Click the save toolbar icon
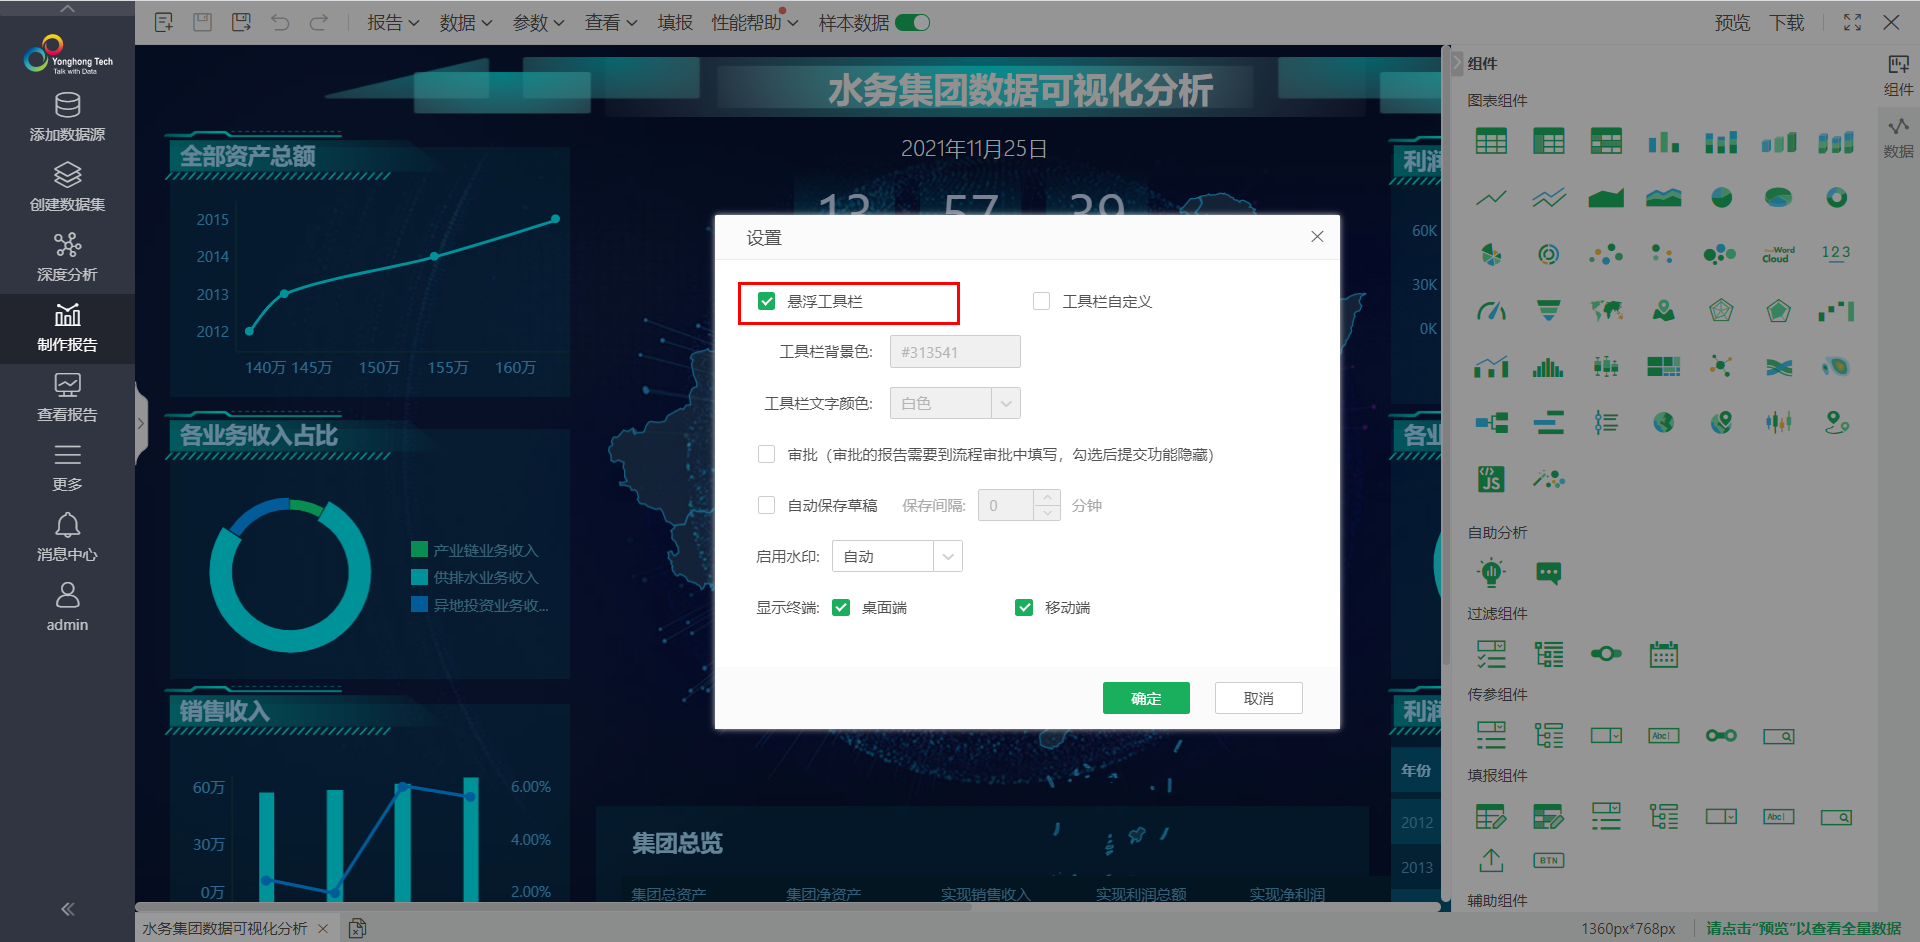The height and width of the screenshot is (942, 1920). 202,22
